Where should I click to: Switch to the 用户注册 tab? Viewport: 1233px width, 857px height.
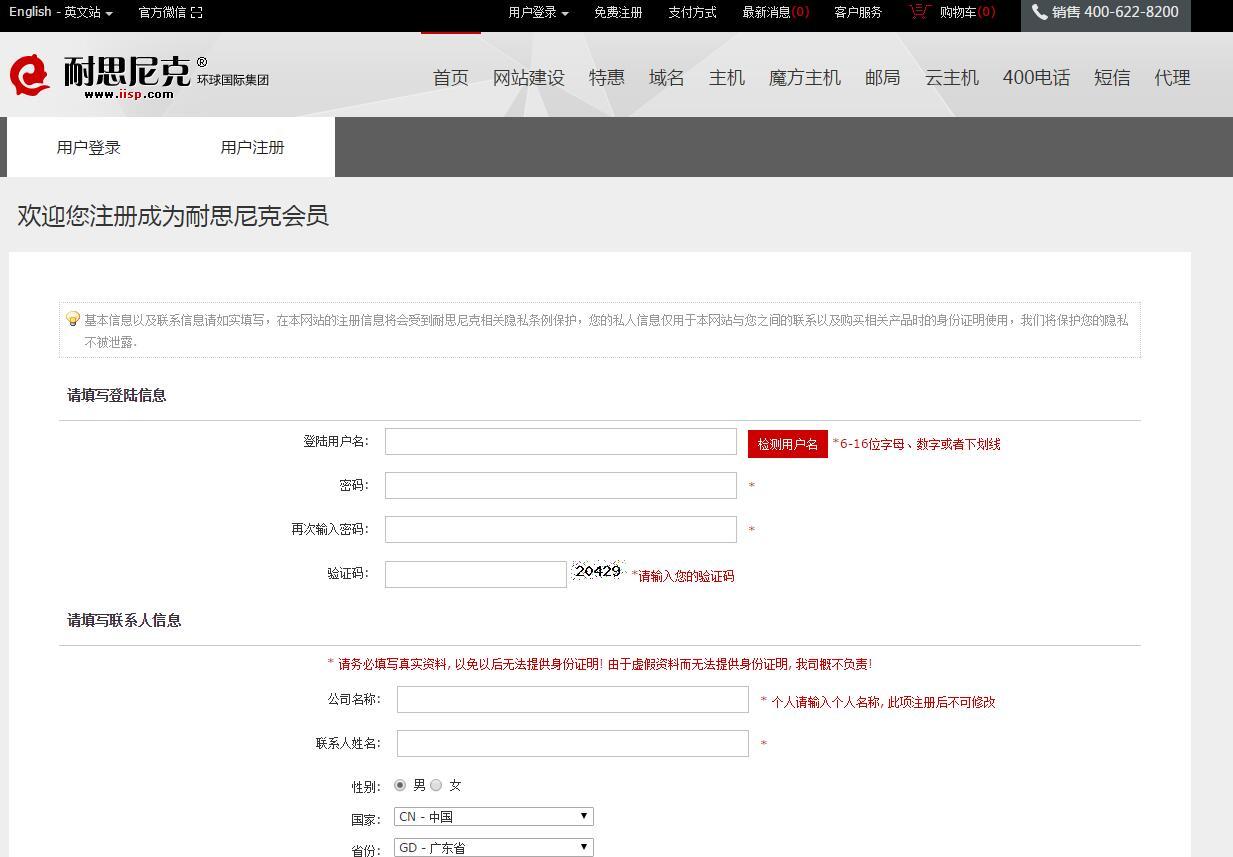pyautogui.click(x=253, y=147)
